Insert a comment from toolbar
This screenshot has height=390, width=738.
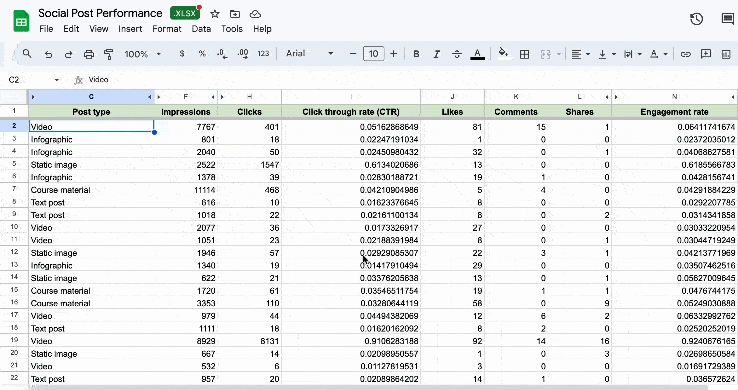click(x=706, y=54)
